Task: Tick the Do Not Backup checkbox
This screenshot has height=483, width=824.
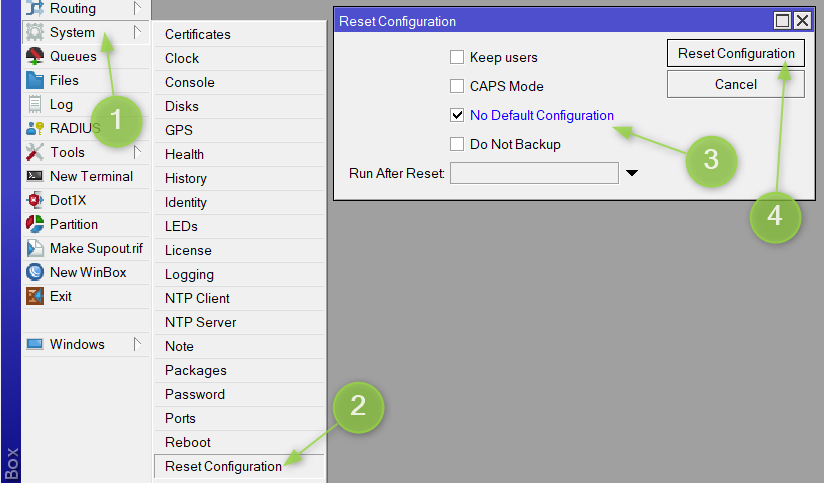Action: coord(457,145)
